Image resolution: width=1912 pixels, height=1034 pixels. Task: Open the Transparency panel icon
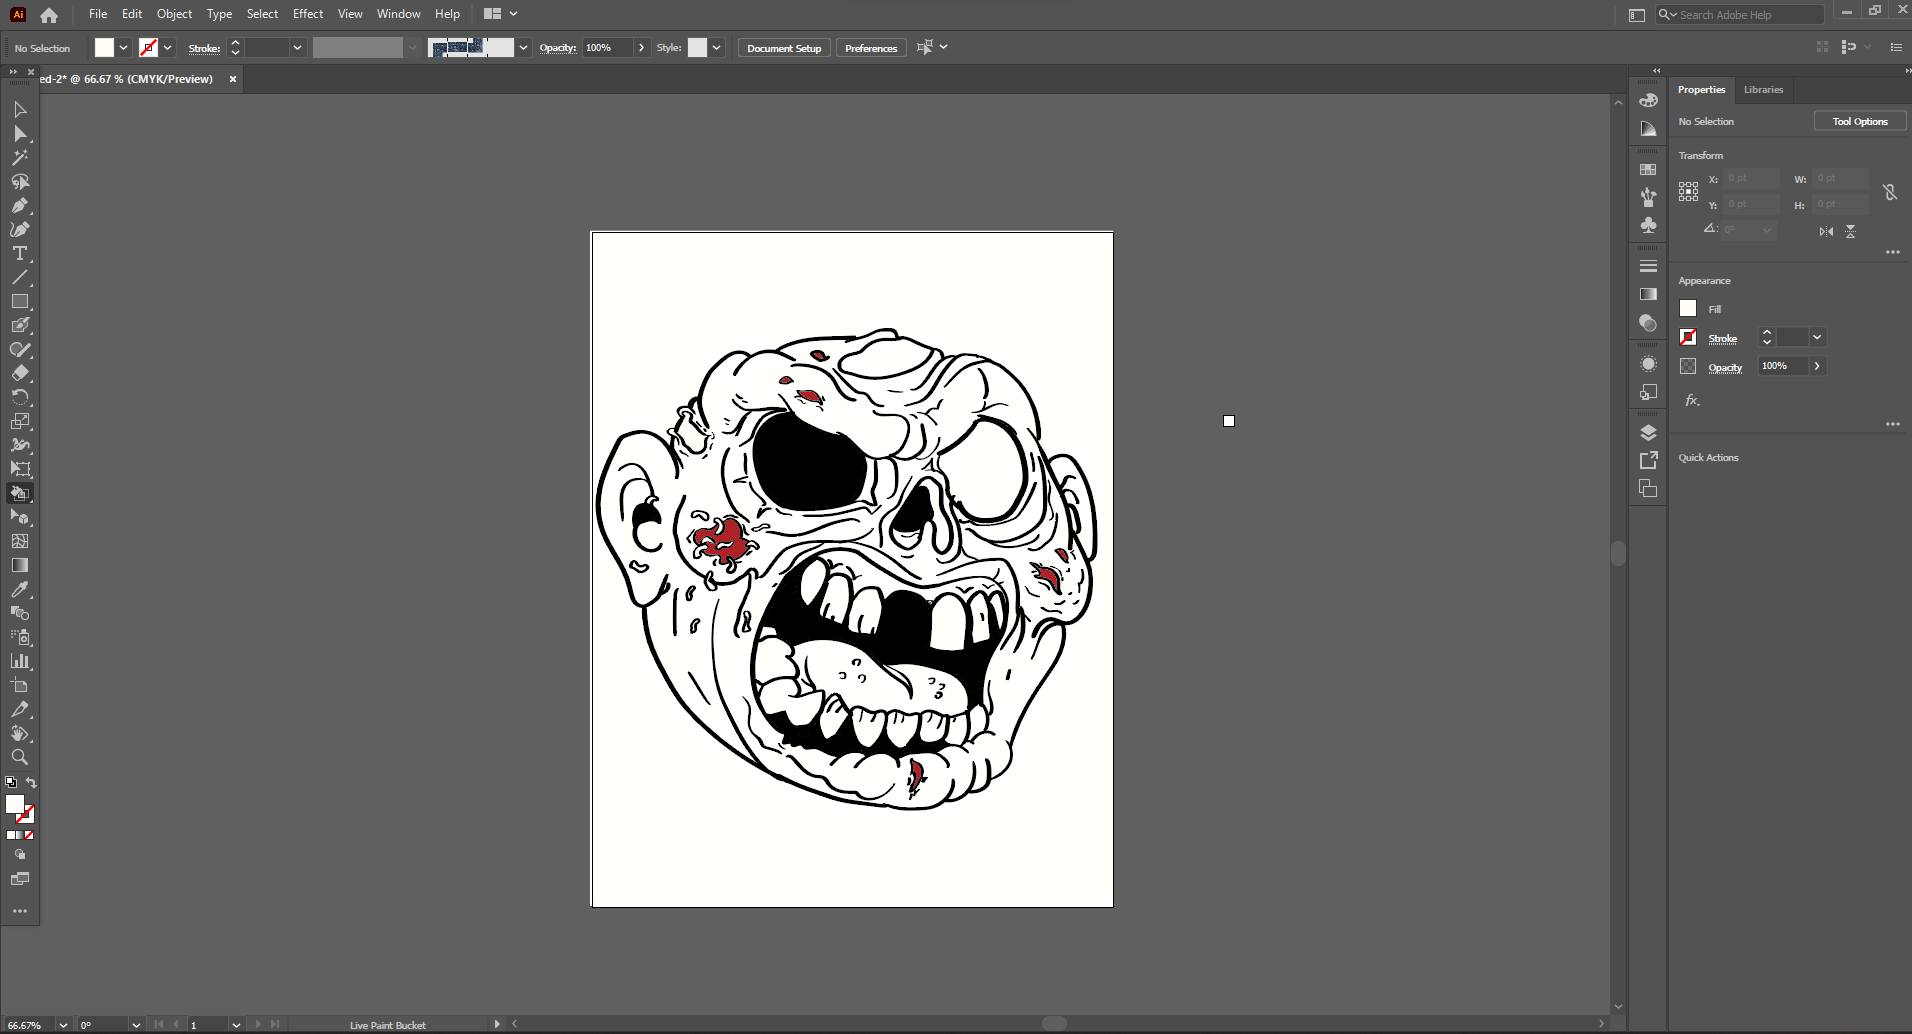tap(1648, 323)
